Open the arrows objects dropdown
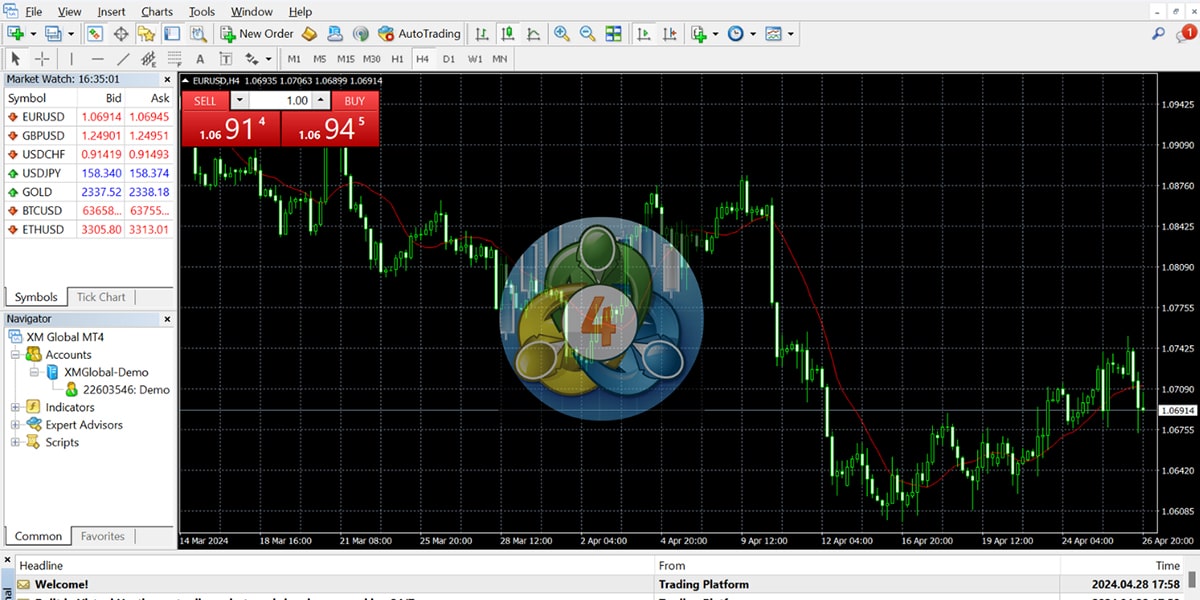1200x600 pixels. pyautogui.click(x=268, y=59)
